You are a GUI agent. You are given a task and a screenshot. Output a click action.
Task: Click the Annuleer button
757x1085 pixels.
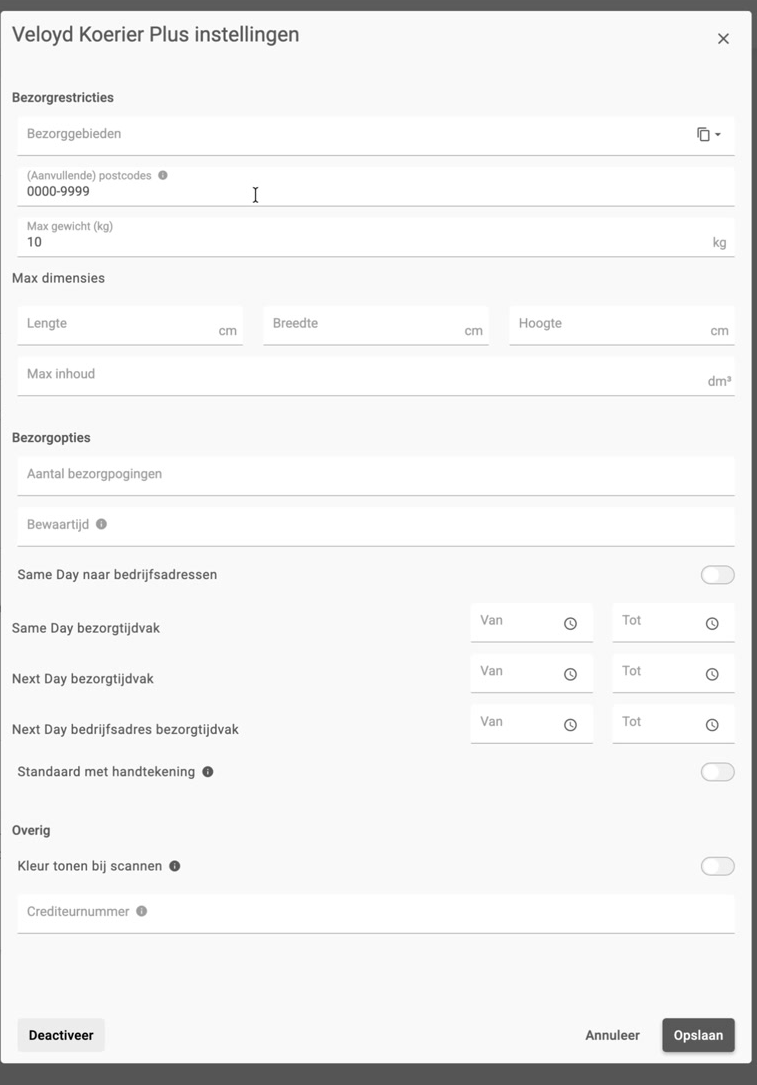click(x=612, y=1035)
